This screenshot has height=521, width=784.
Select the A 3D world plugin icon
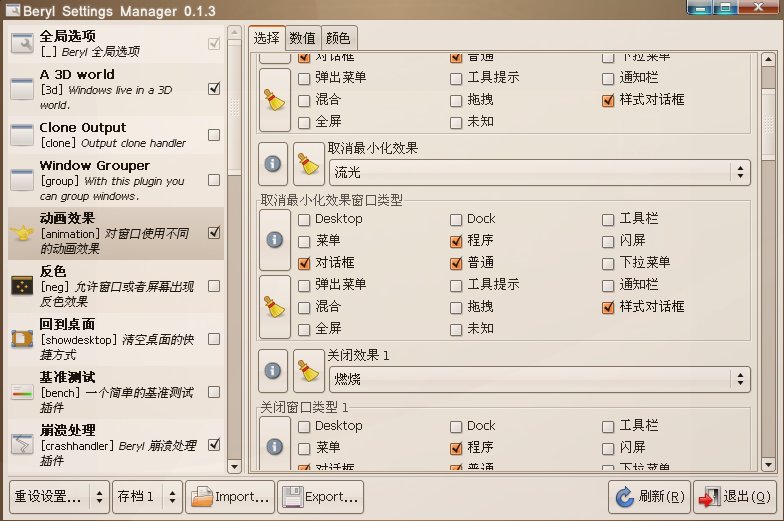click(22, 89)
